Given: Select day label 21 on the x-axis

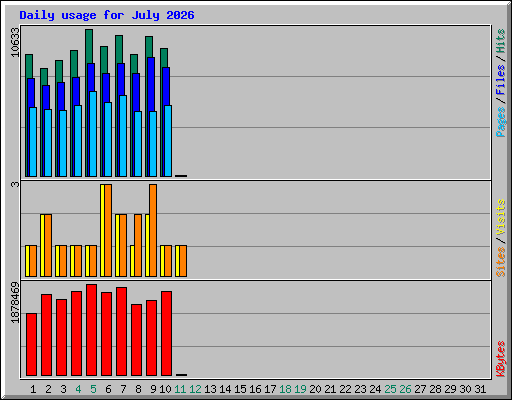Looking at the screenshot, I should (330, 389).
